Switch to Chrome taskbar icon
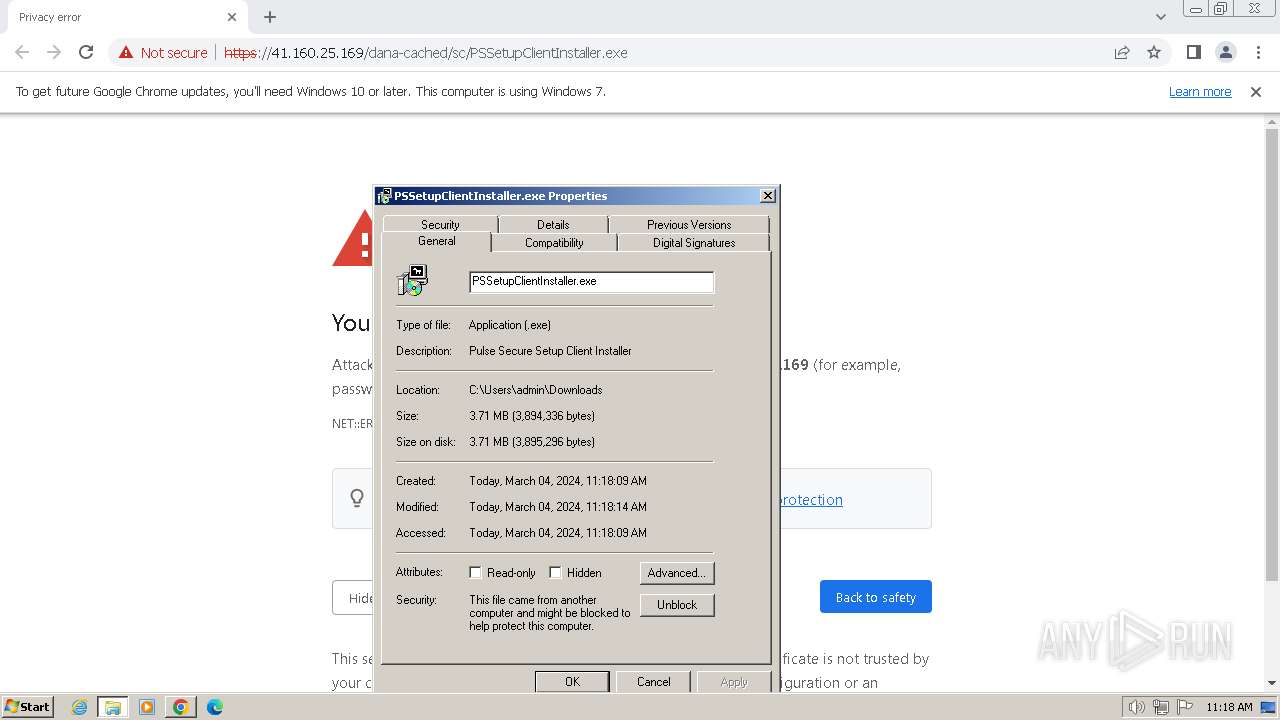Viewport: 1280px width, 720px height. [181, 707]
